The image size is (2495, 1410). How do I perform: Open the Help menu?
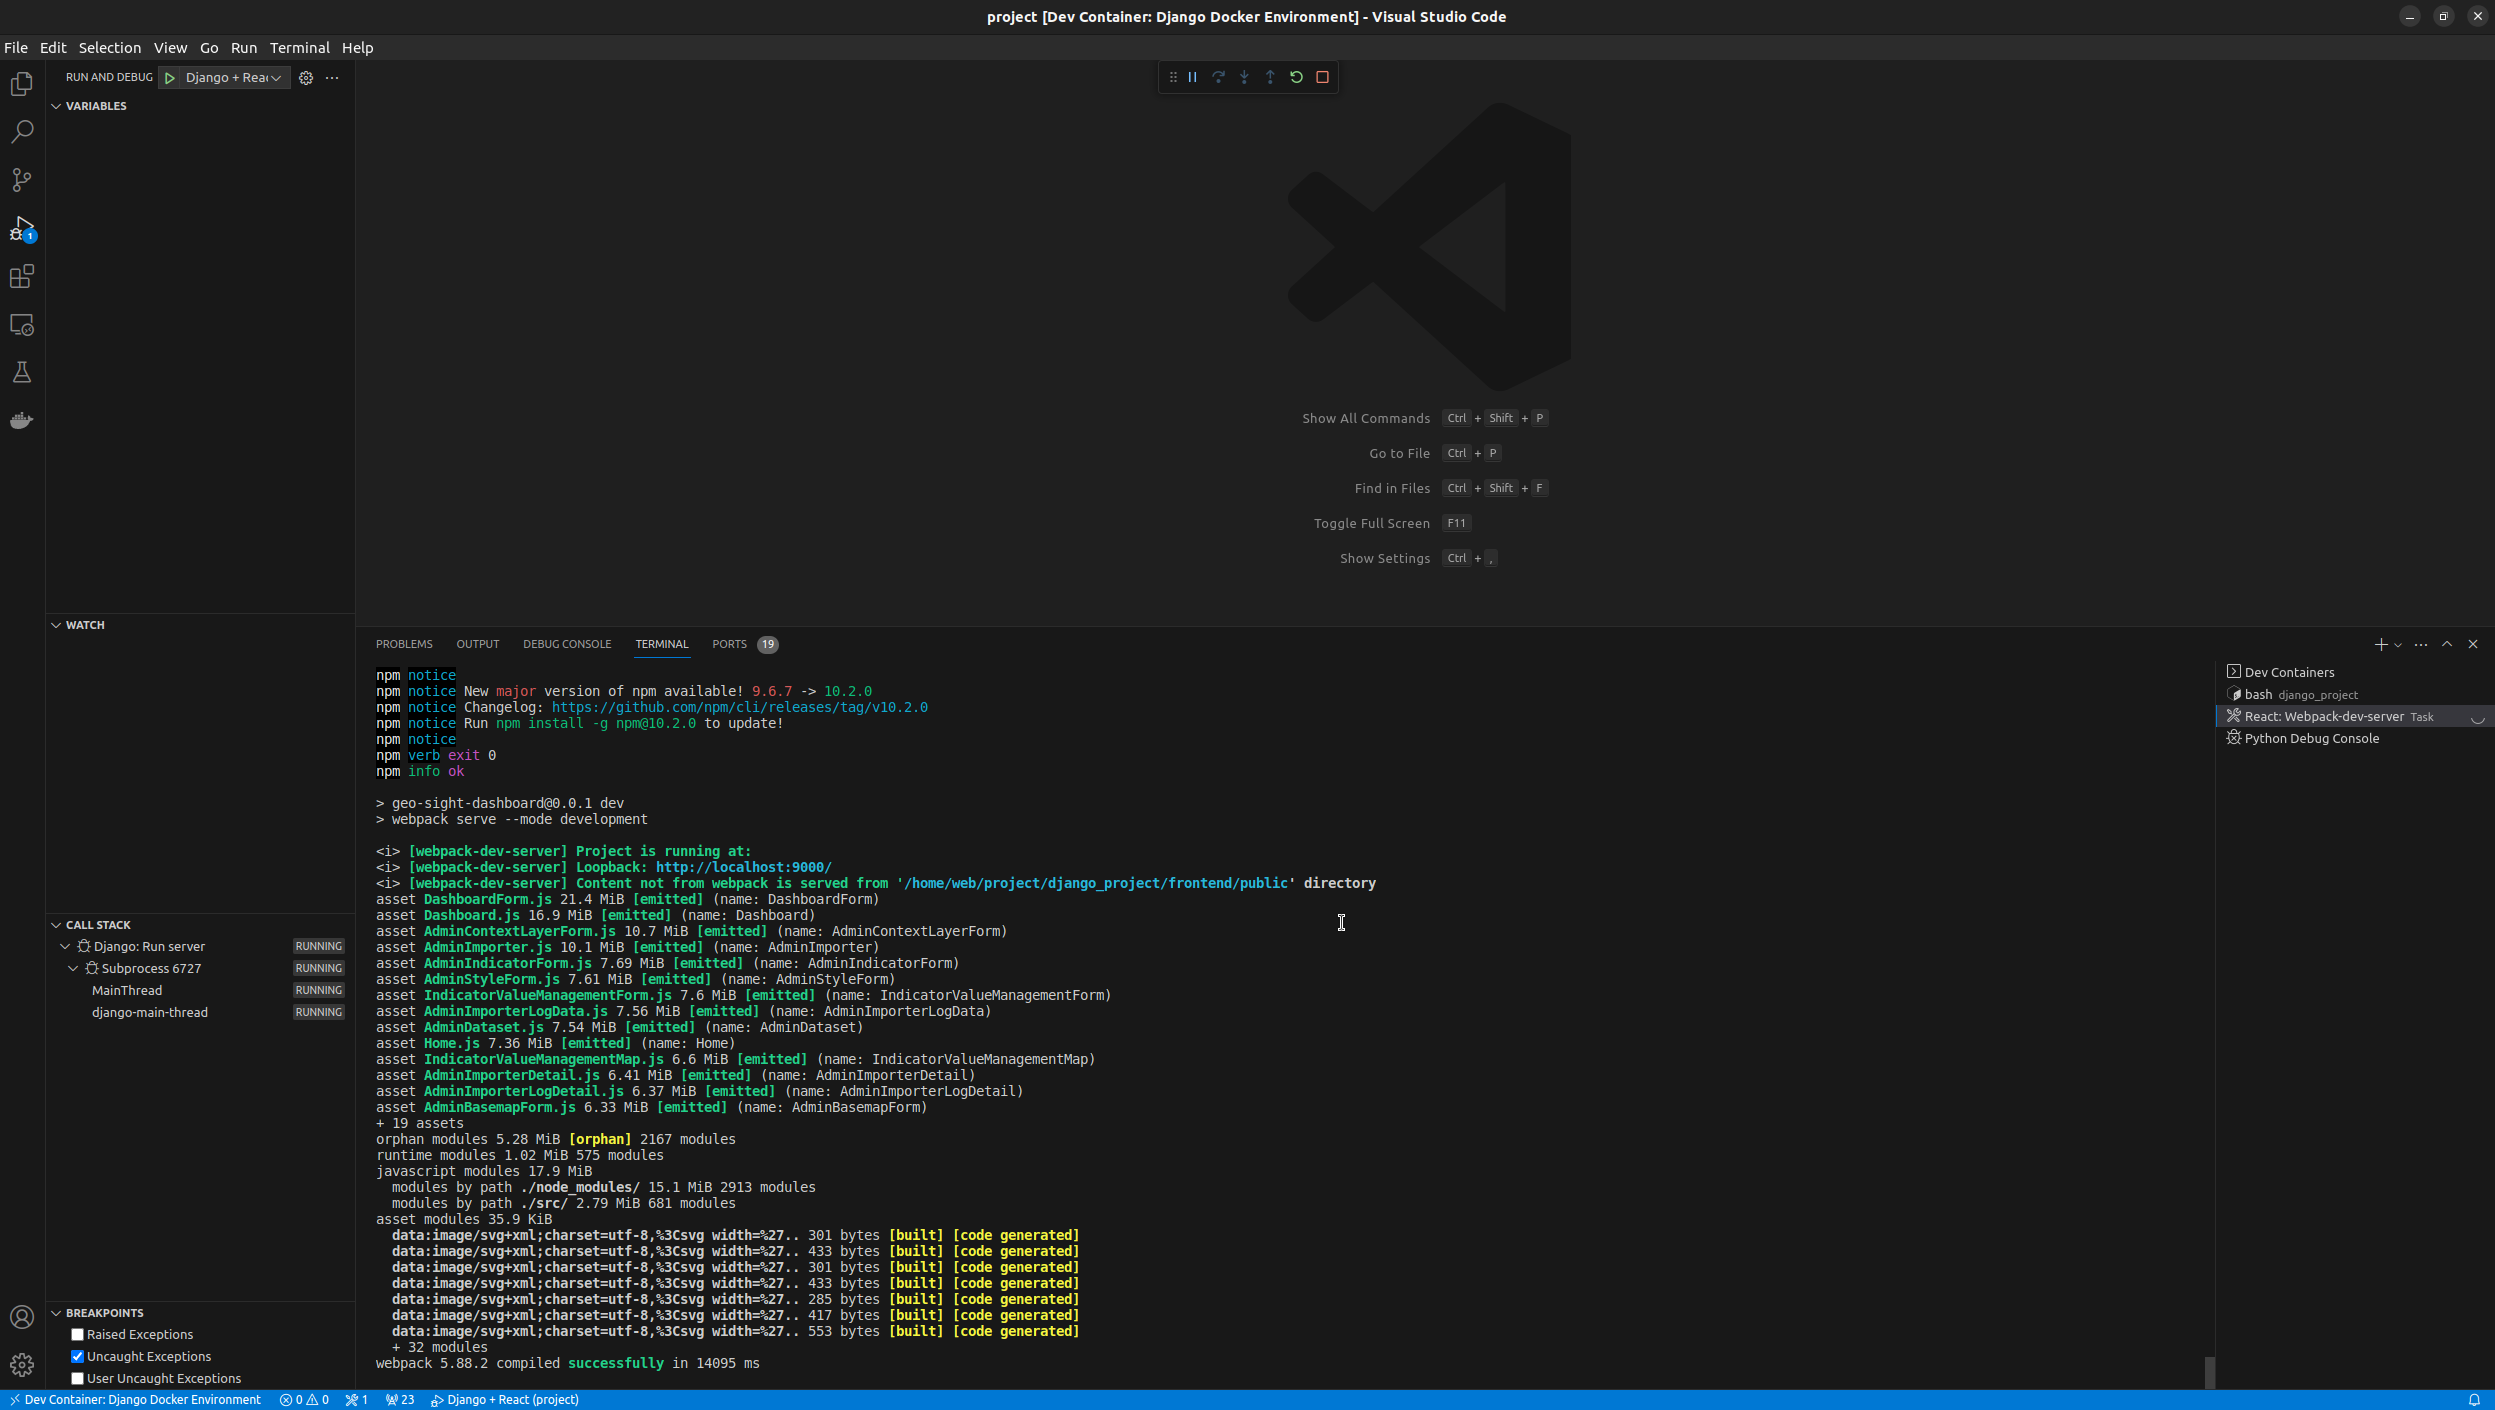357,48
